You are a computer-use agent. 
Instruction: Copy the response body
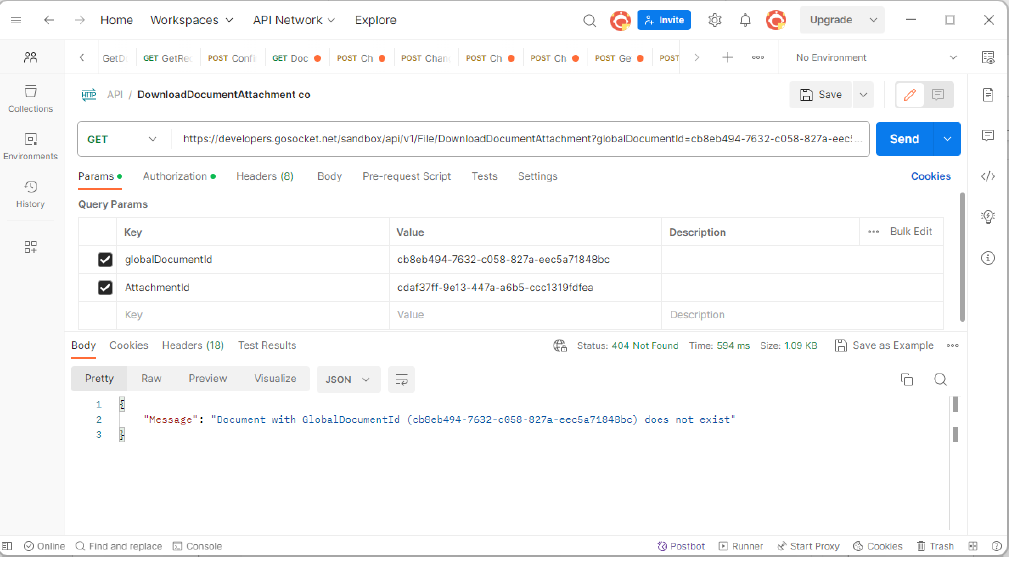coord(907,380)
